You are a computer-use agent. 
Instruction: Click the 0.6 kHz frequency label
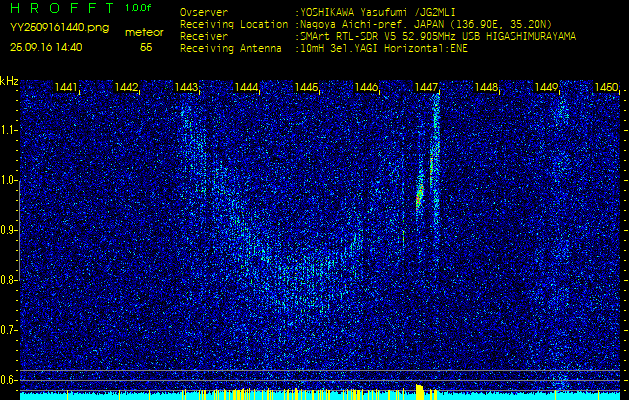pos(8,380)
